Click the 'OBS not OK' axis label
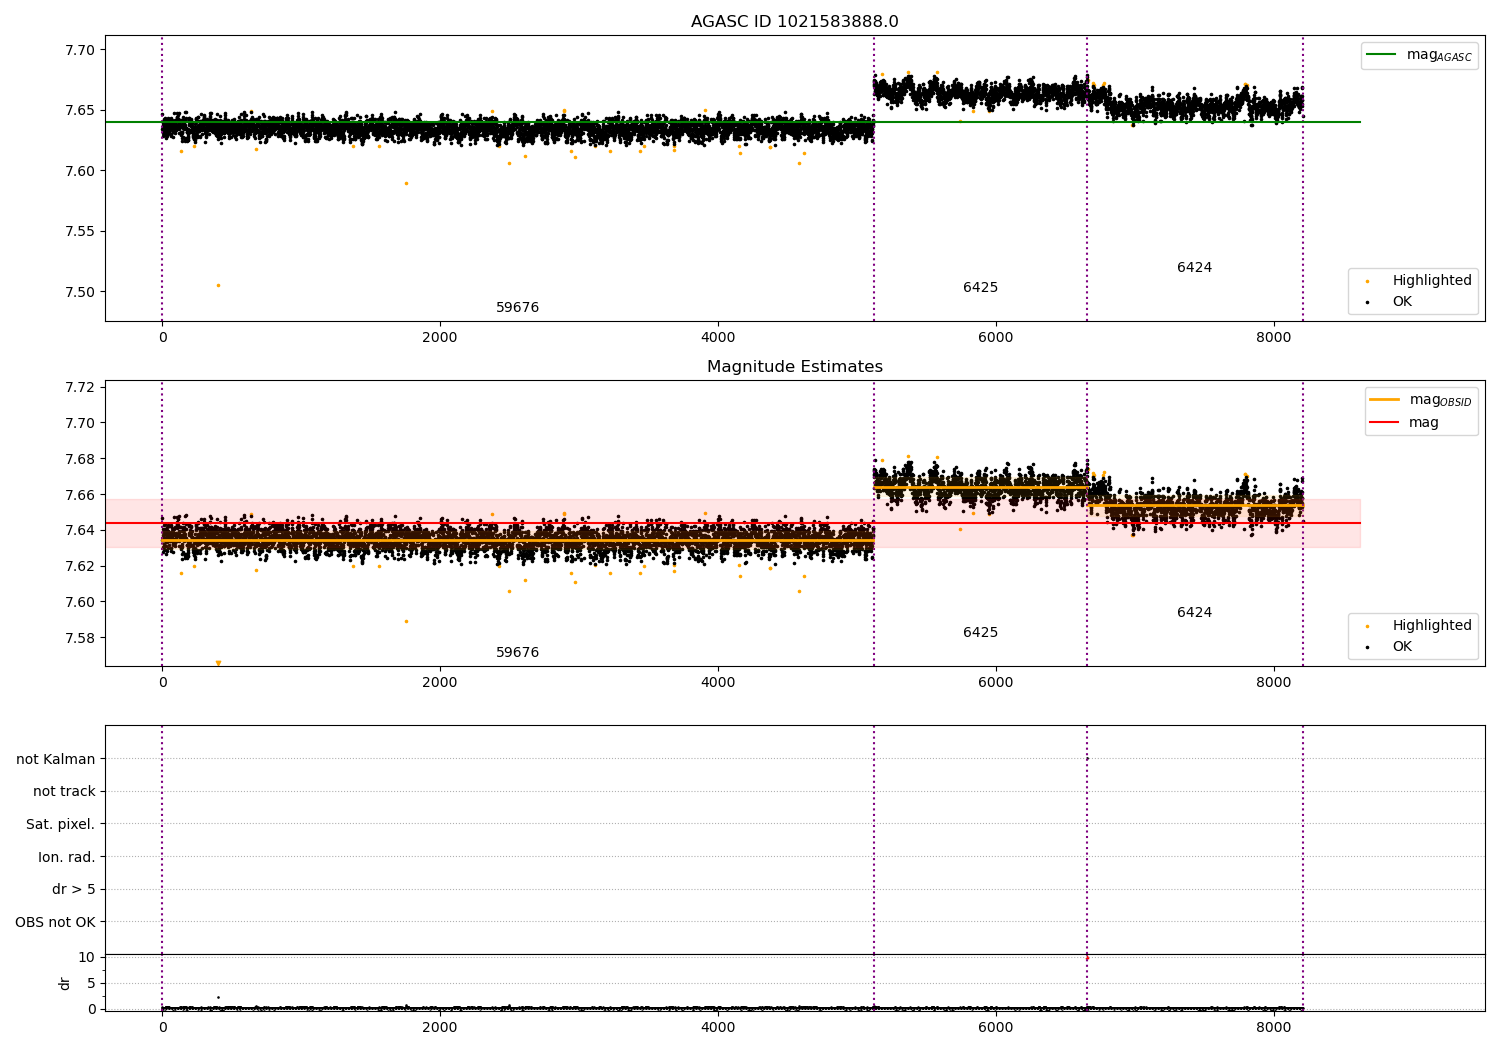Viewport: 1500px width, 1050px height. (x=56, y=923)
